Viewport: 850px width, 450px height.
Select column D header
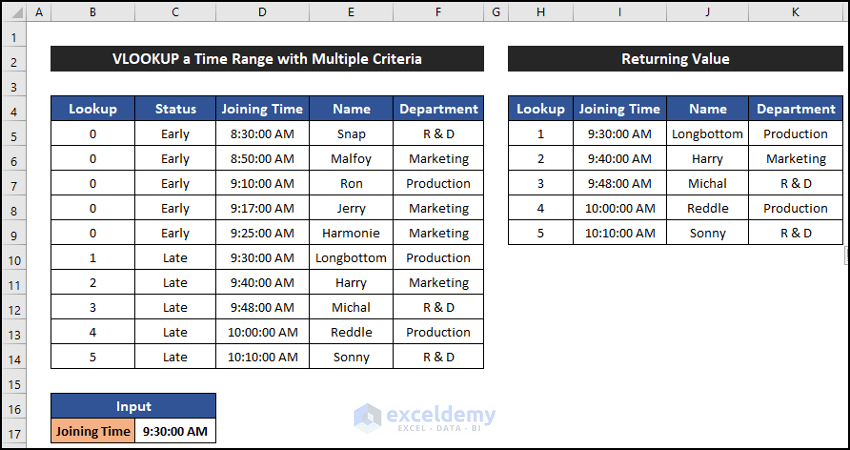click(x=262, y=12)
